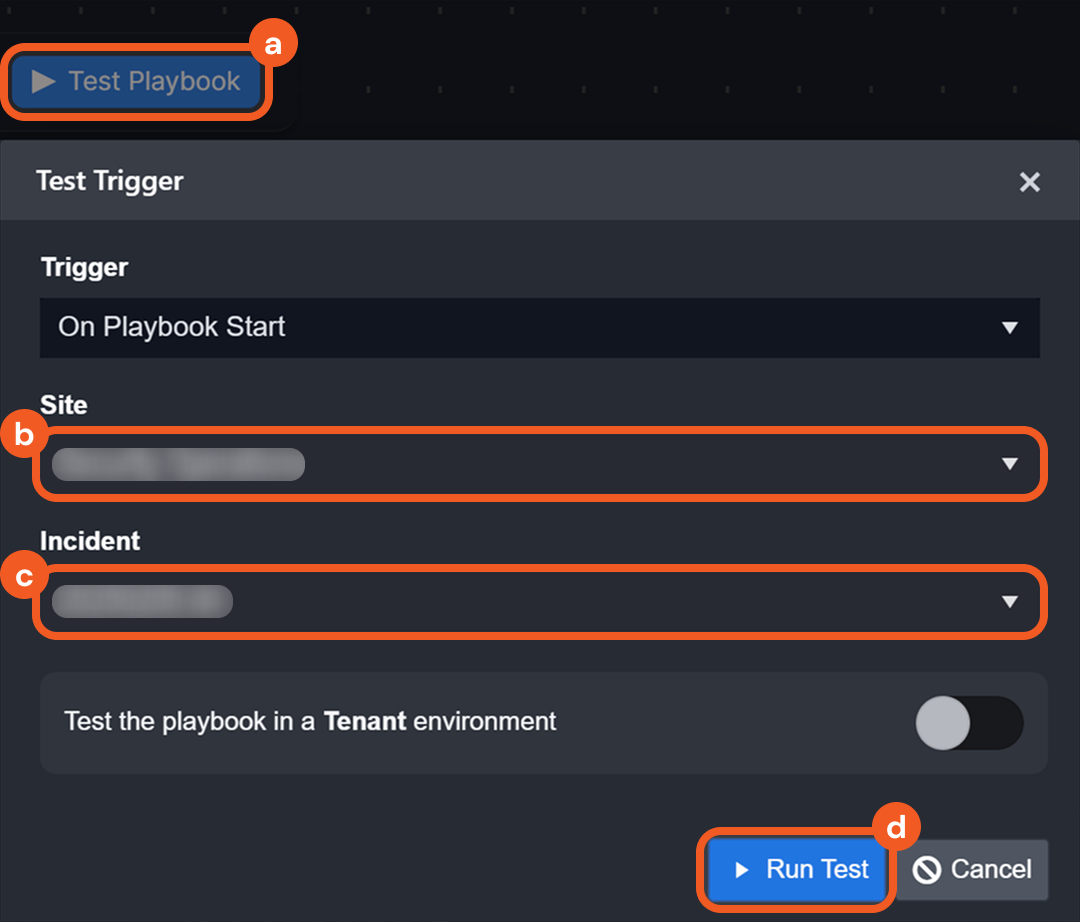
Task: Click the 'Test Trigger' dialog title
Action: 110,181
